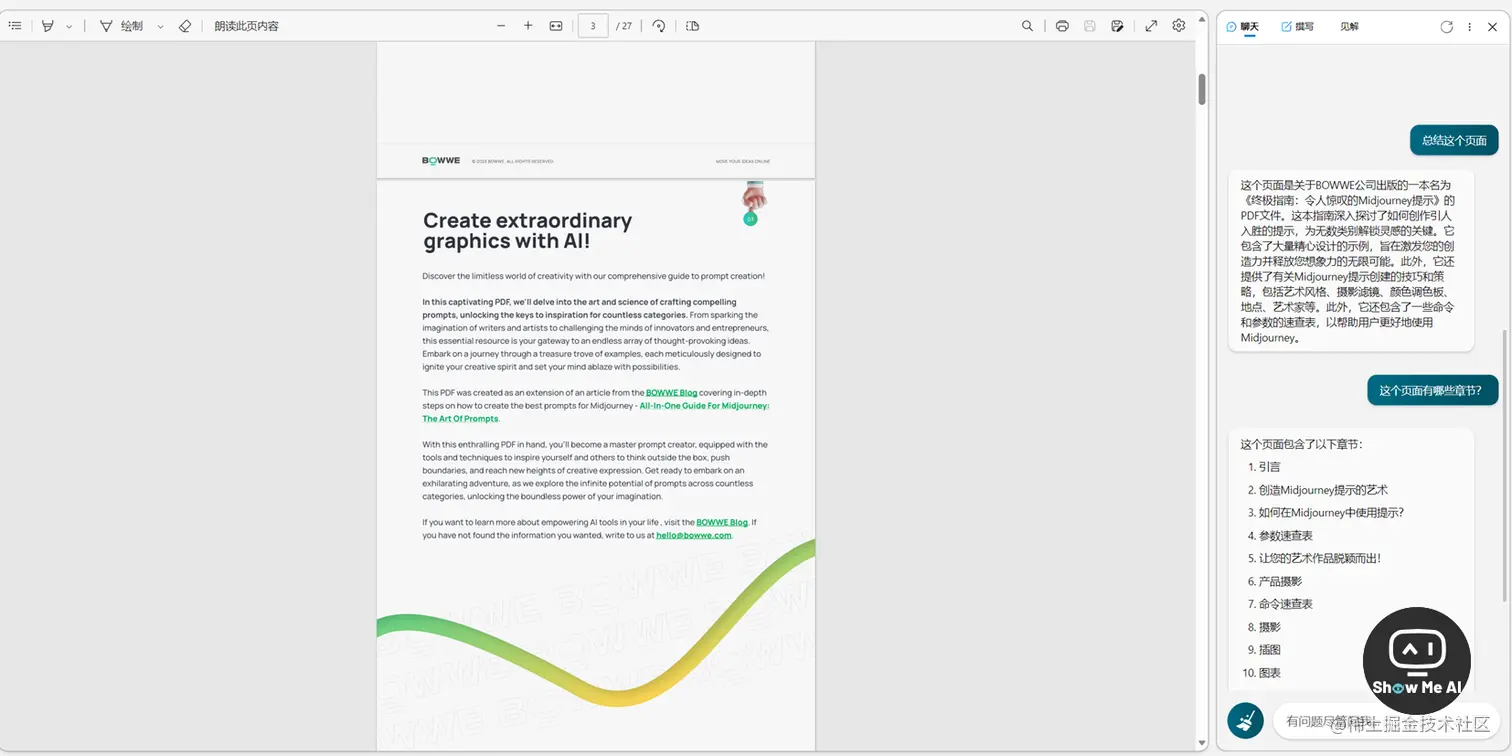Click the full screen expand icon
This screenshot has height=756, width=1512.
1151,26
